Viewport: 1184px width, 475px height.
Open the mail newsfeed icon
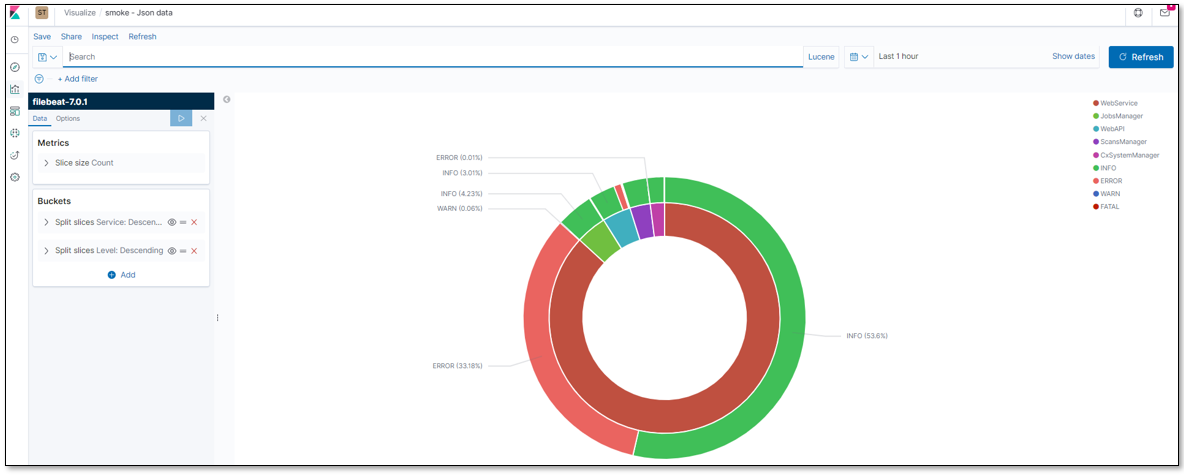point(1165,14)
